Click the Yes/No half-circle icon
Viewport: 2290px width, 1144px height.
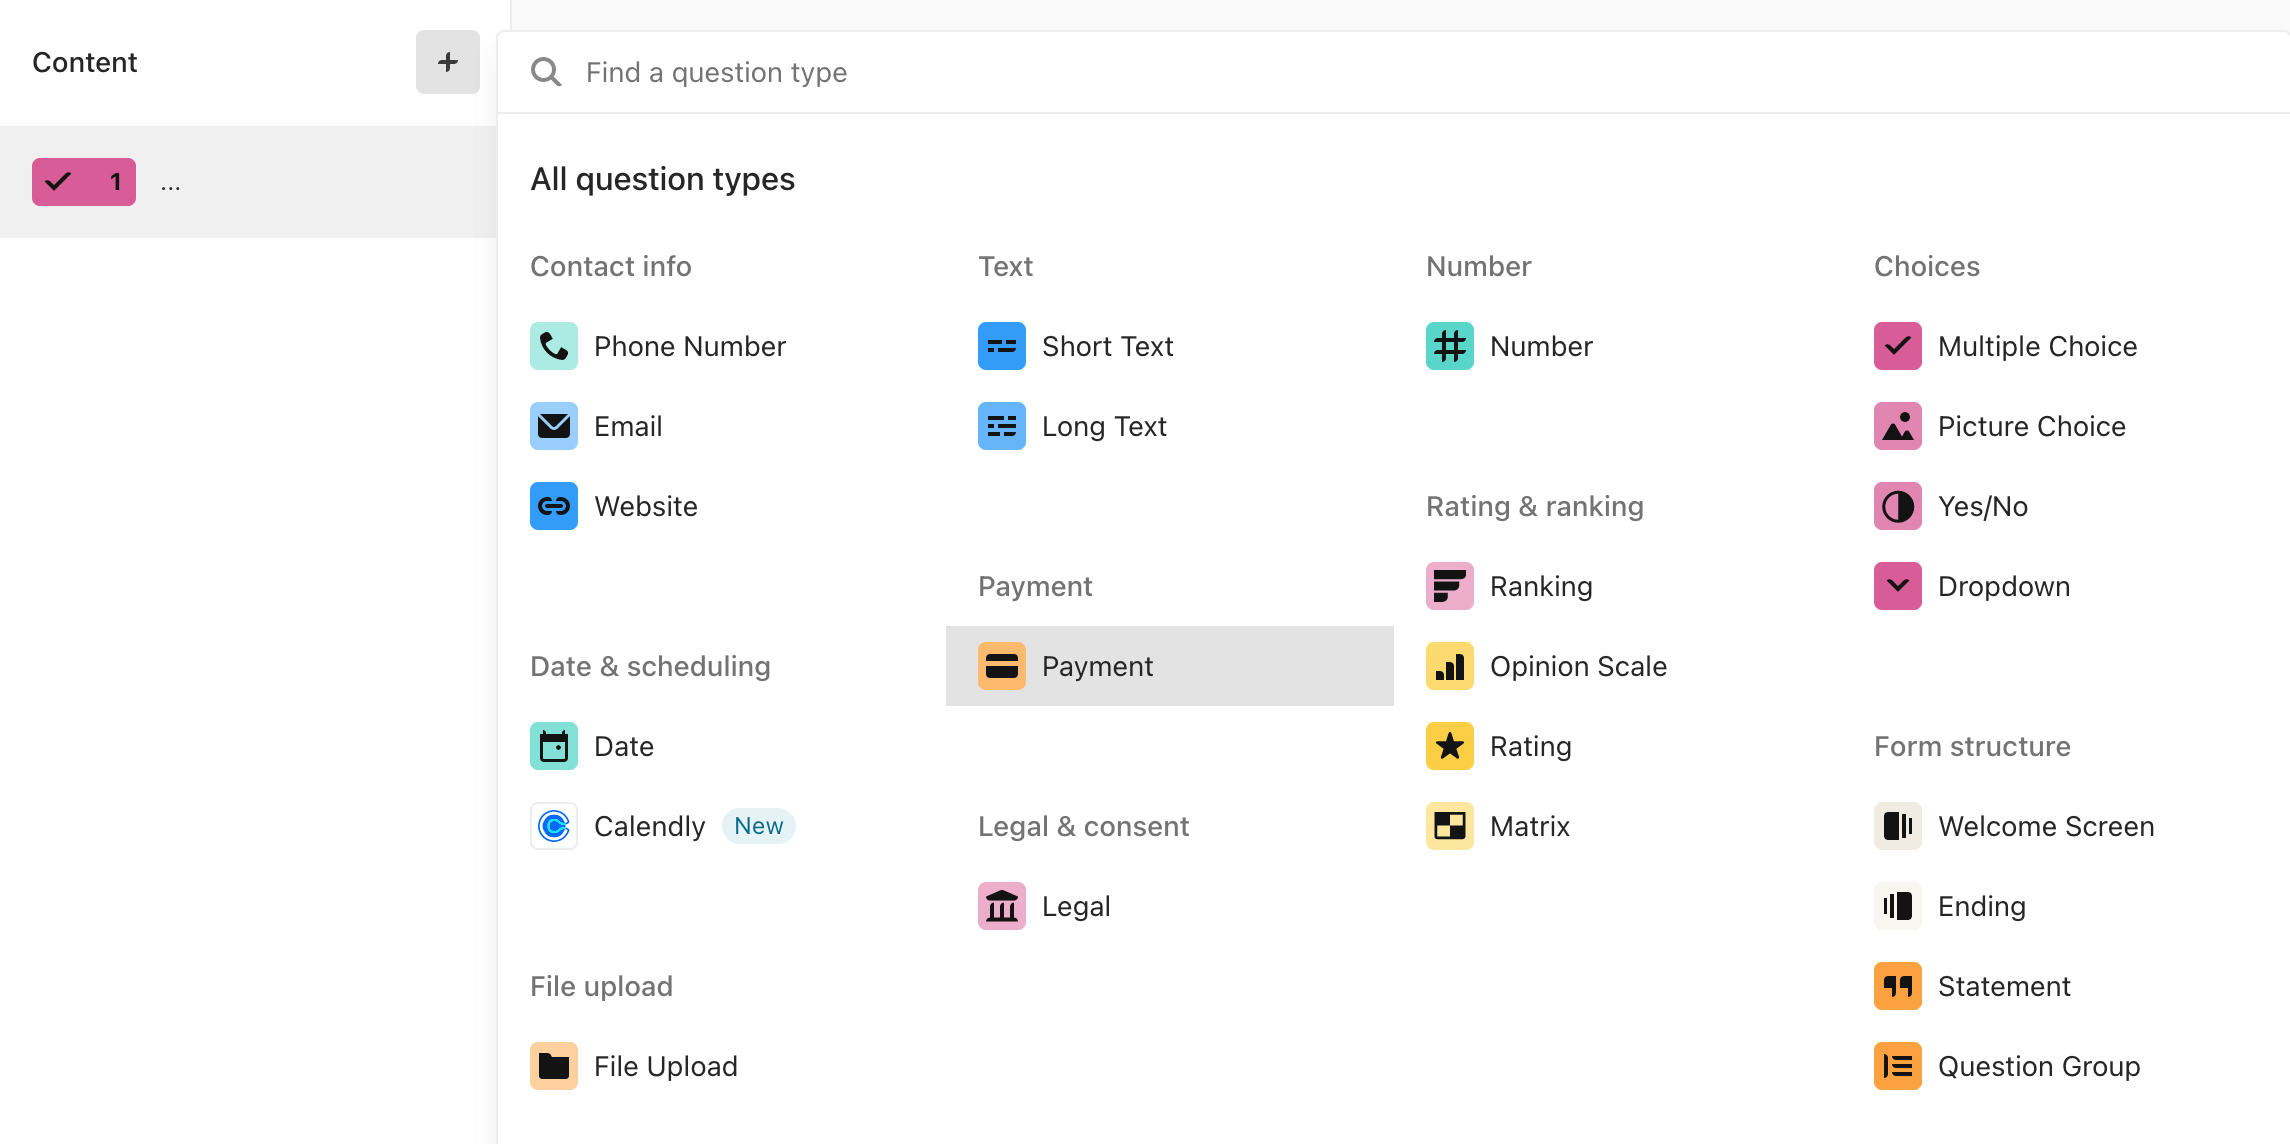(x=1897, y=506)
